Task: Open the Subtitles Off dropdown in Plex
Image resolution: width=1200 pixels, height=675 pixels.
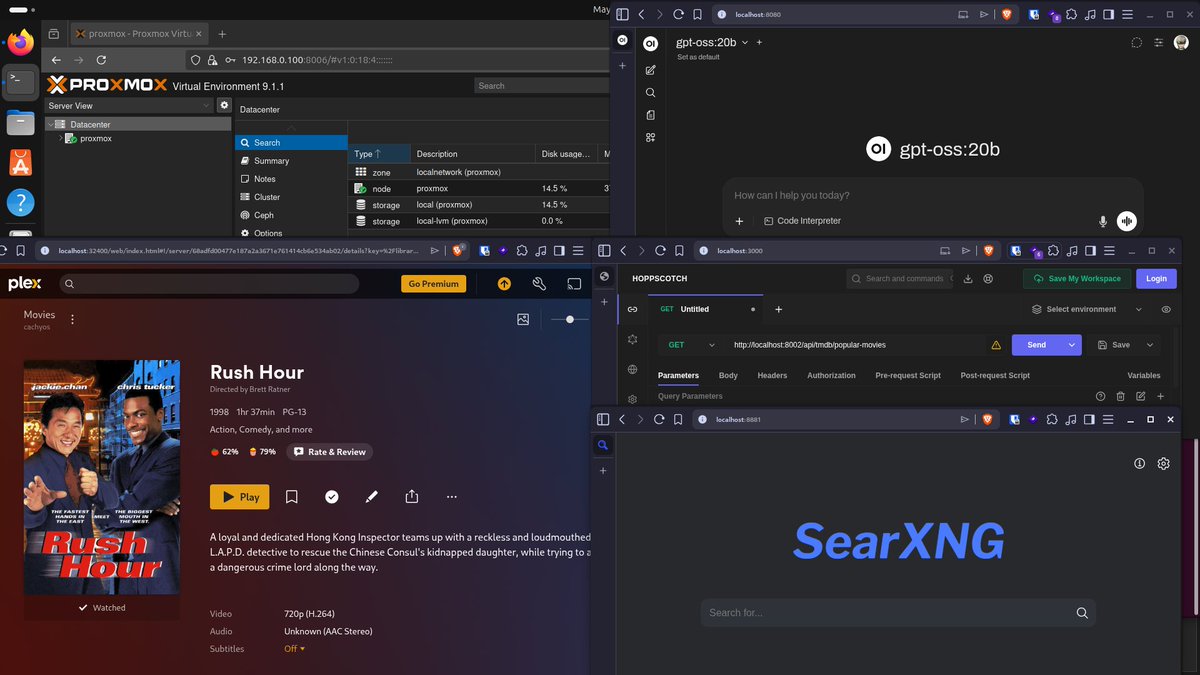Action: (295, 649)
